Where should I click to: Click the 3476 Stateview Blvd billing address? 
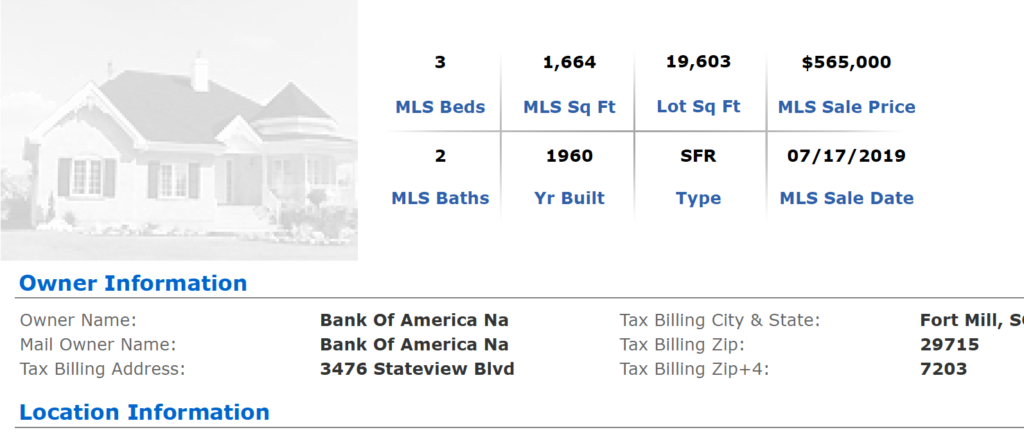click(x=417, y=369)
